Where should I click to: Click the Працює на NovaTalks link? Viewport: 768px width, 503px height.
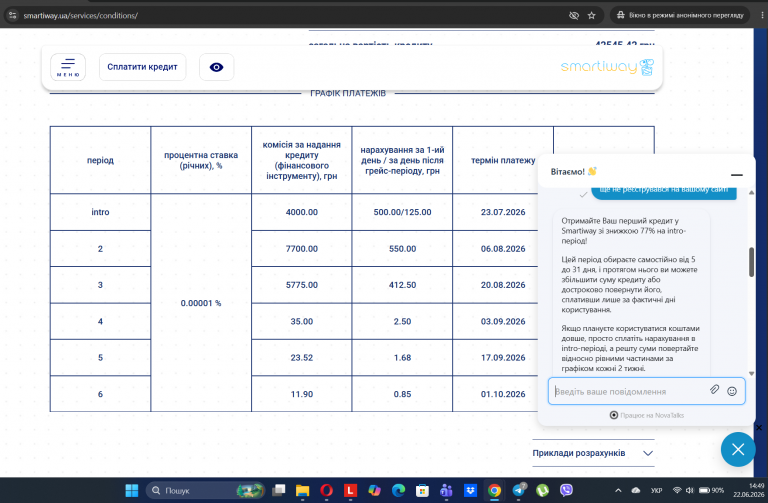click(x=647, y=415)
